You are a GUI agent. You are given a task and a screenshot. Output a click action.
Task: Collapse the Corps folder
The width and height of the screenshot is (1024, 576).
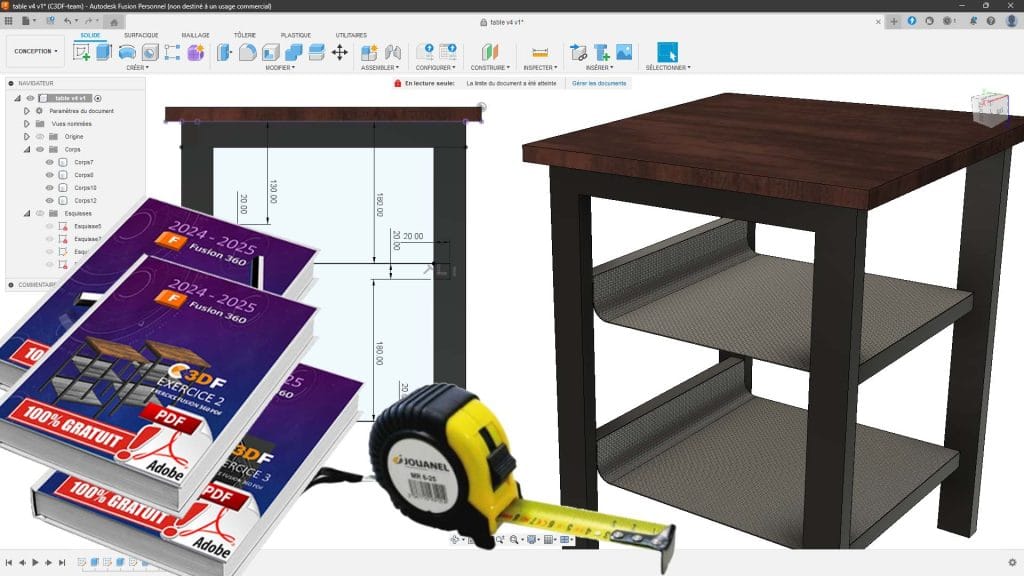[x=27, y=150]
